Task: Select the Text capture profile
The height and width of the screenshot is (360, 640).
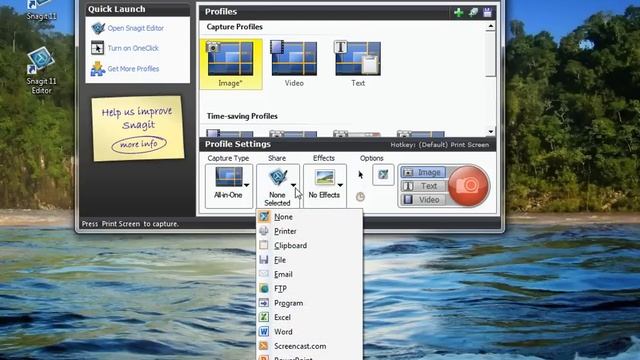Action: pos(358,64)
